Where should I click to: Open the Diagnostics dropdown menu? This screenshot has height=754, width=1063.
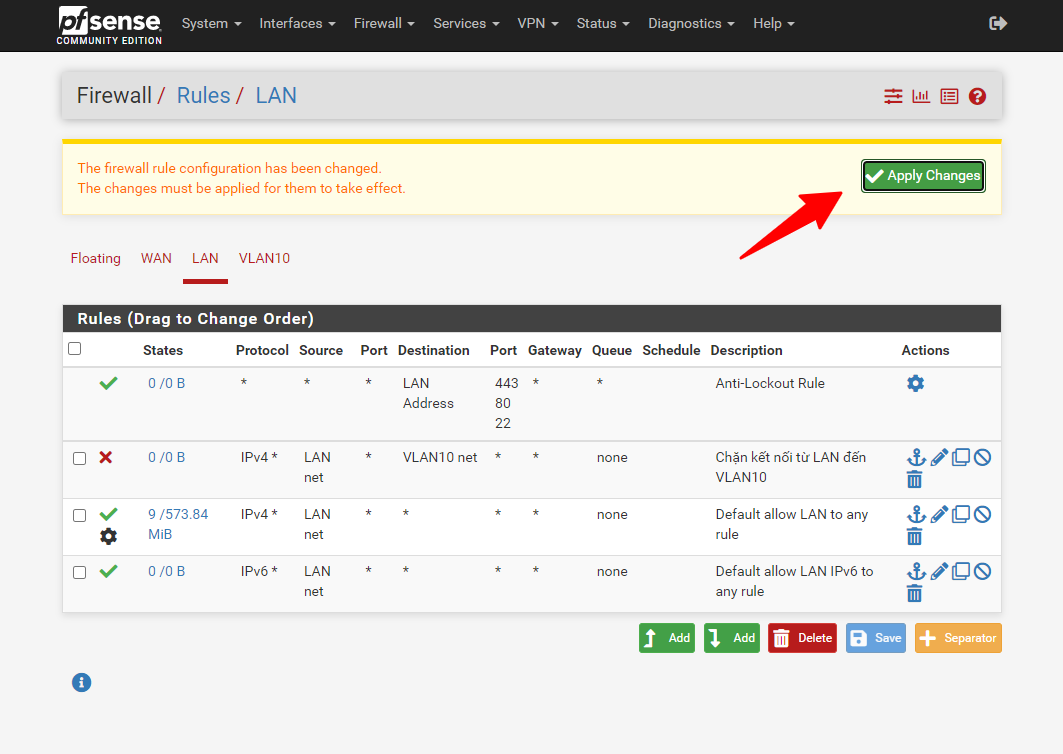point(691,23)
